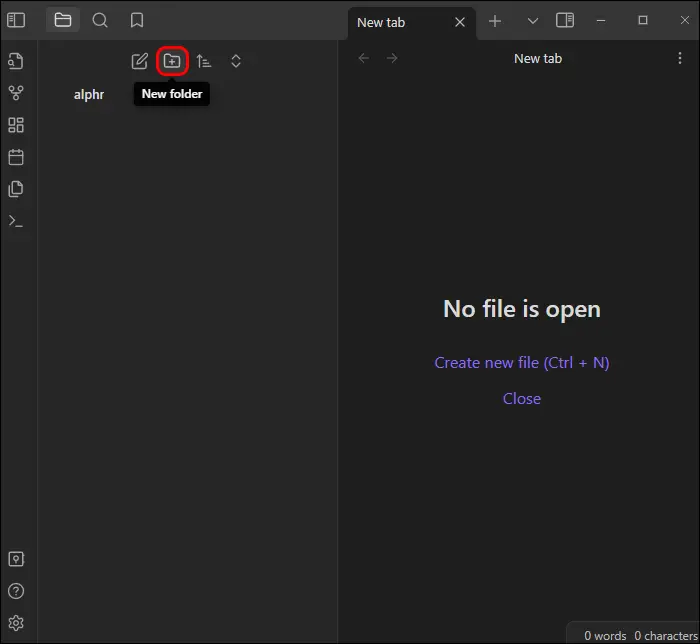700x644 pixels.
Task: Open graph view from ribbon
Action: point(16,93)
